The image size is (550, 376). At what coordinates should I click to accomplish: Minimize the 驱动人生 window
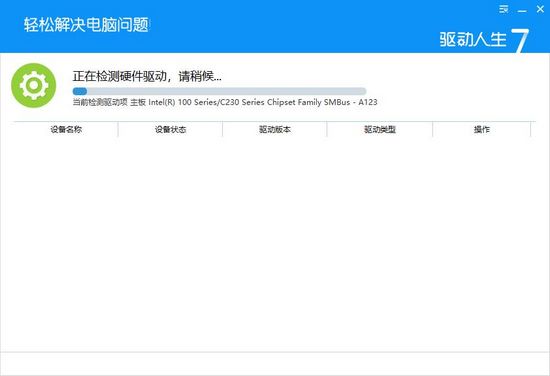[522, 11]
